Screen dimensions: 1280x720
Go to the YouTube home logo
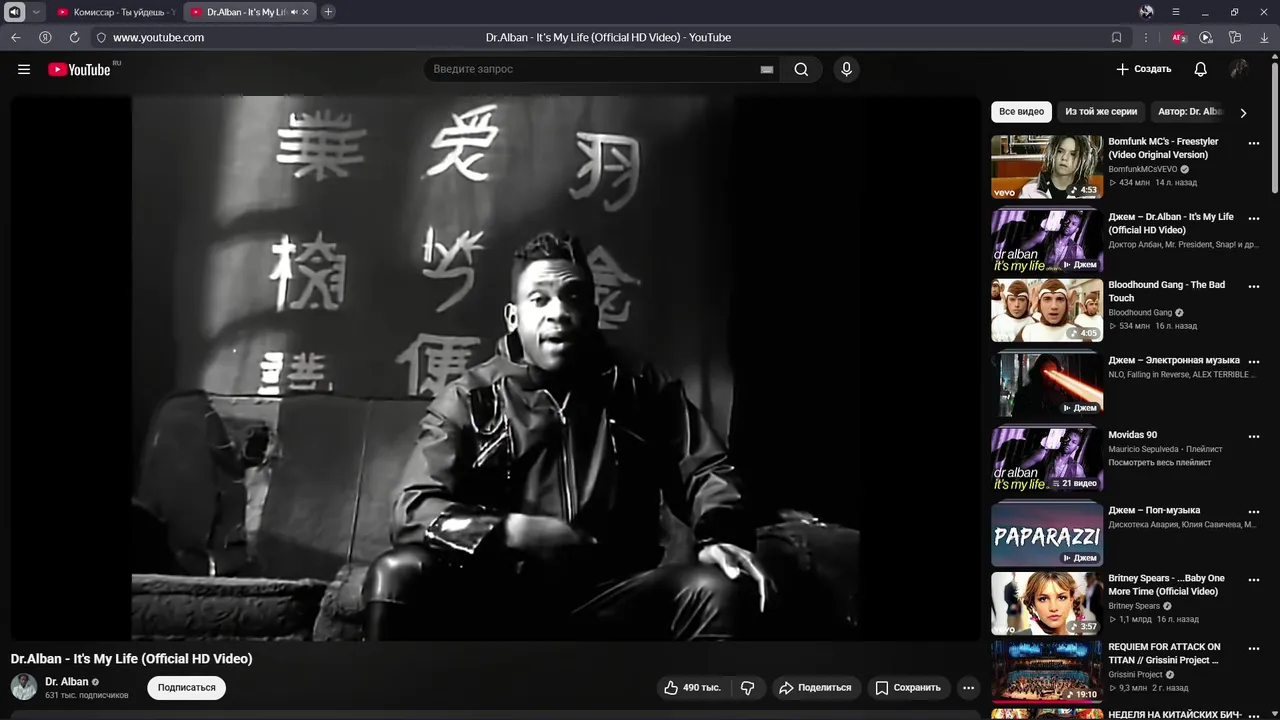coord(79,69)
